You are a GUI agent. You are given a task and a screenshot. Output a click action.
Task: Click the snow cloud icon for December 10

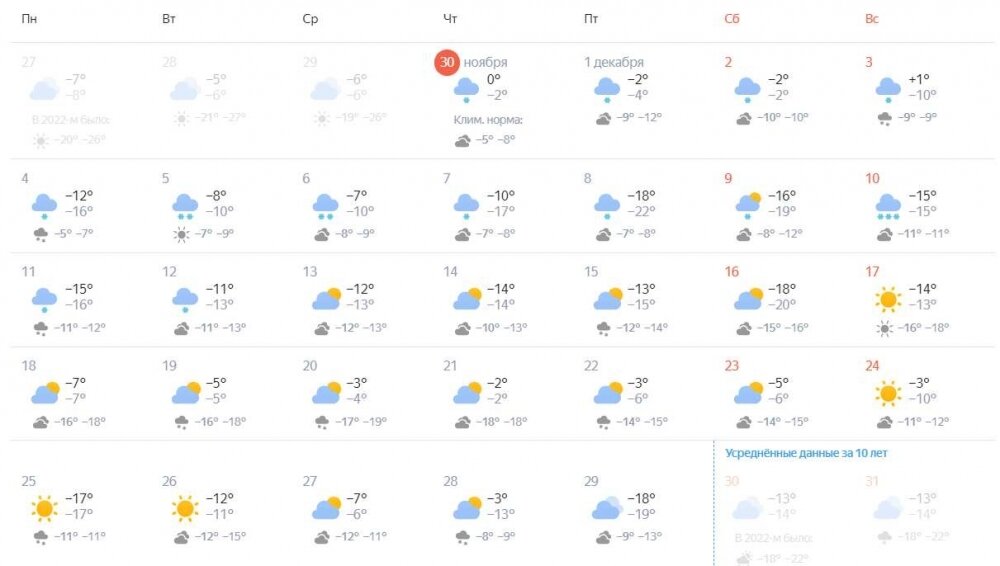tap(888, 207)
